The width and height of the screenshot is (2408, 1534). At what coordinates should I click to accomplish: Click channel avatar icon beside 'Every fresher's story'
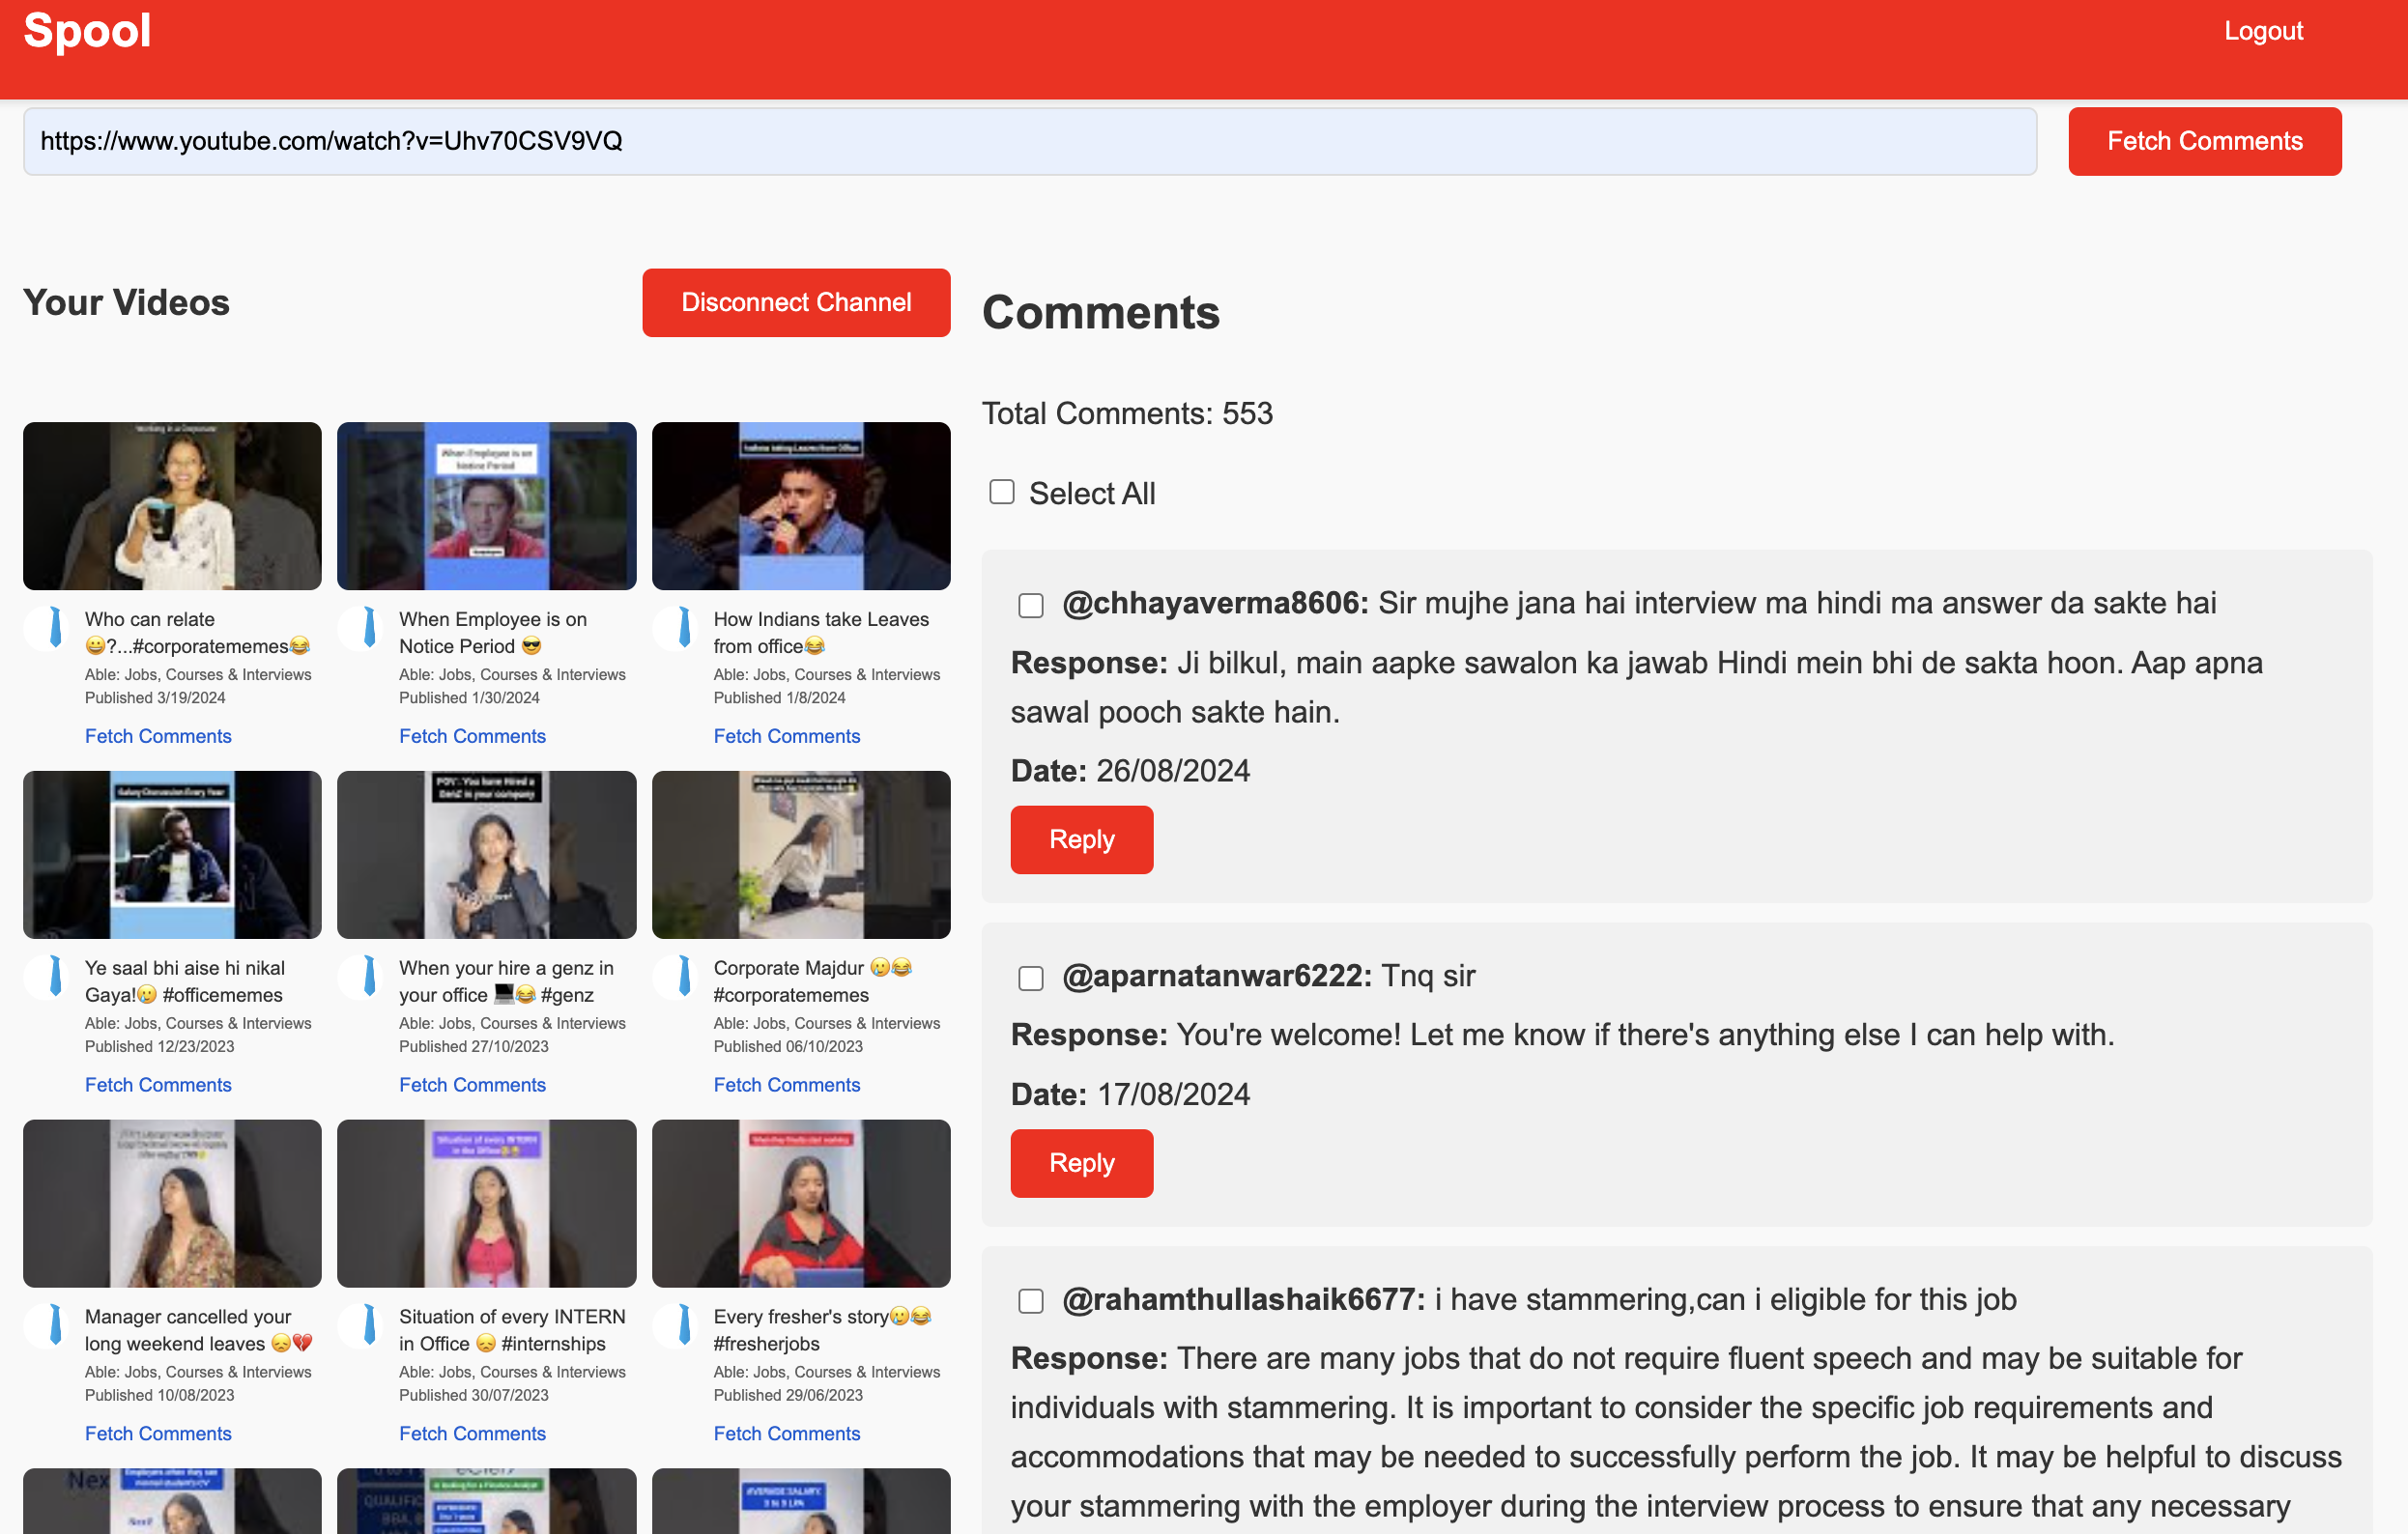(676, 1326)
